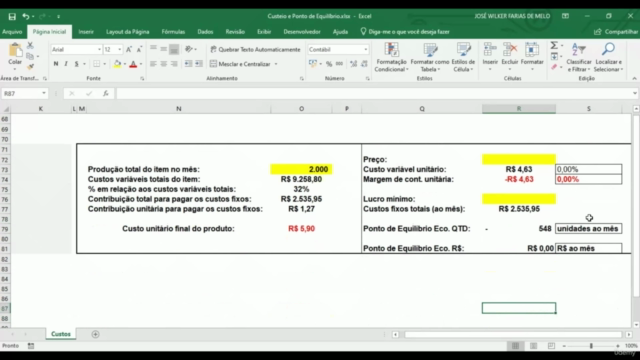This screenshot has width=640, height=360.
Task: Open the Formatar cells dropdown
Action: click(532, 56)
